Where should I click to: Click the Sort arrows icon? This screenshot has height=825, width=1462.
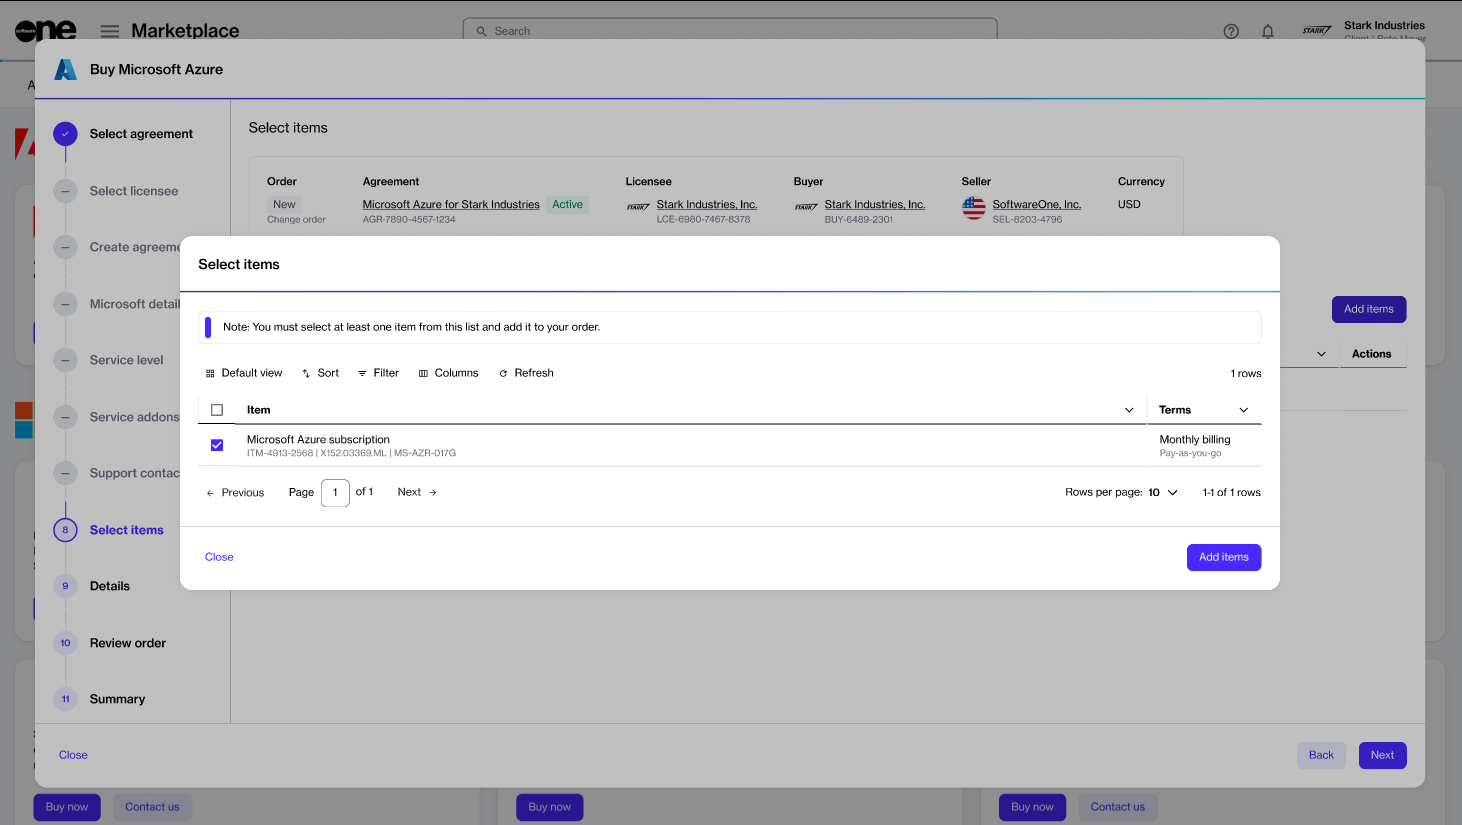click(306, 373)
